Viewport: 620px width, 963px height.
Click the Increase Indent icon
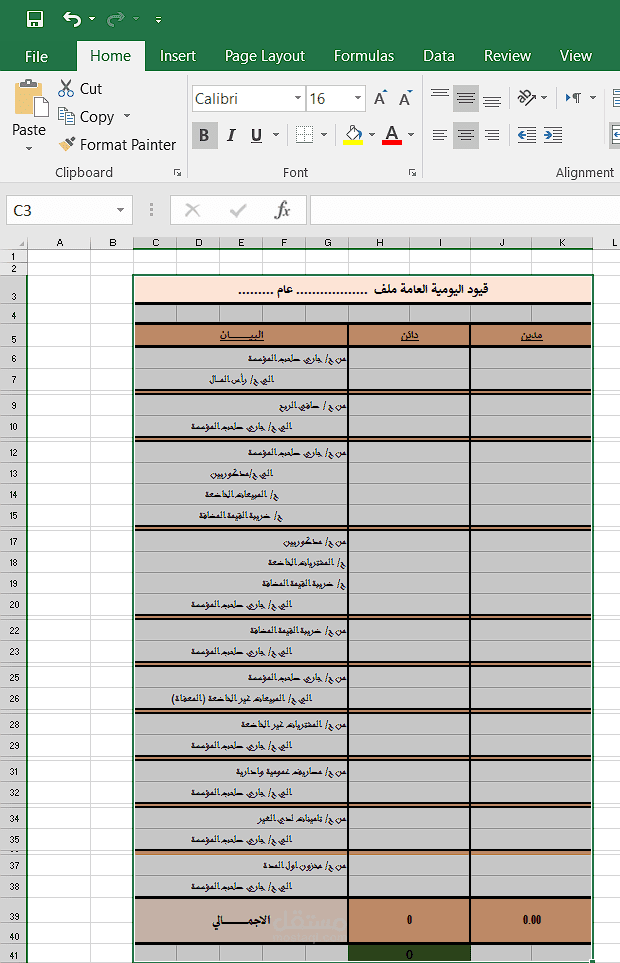553,135
